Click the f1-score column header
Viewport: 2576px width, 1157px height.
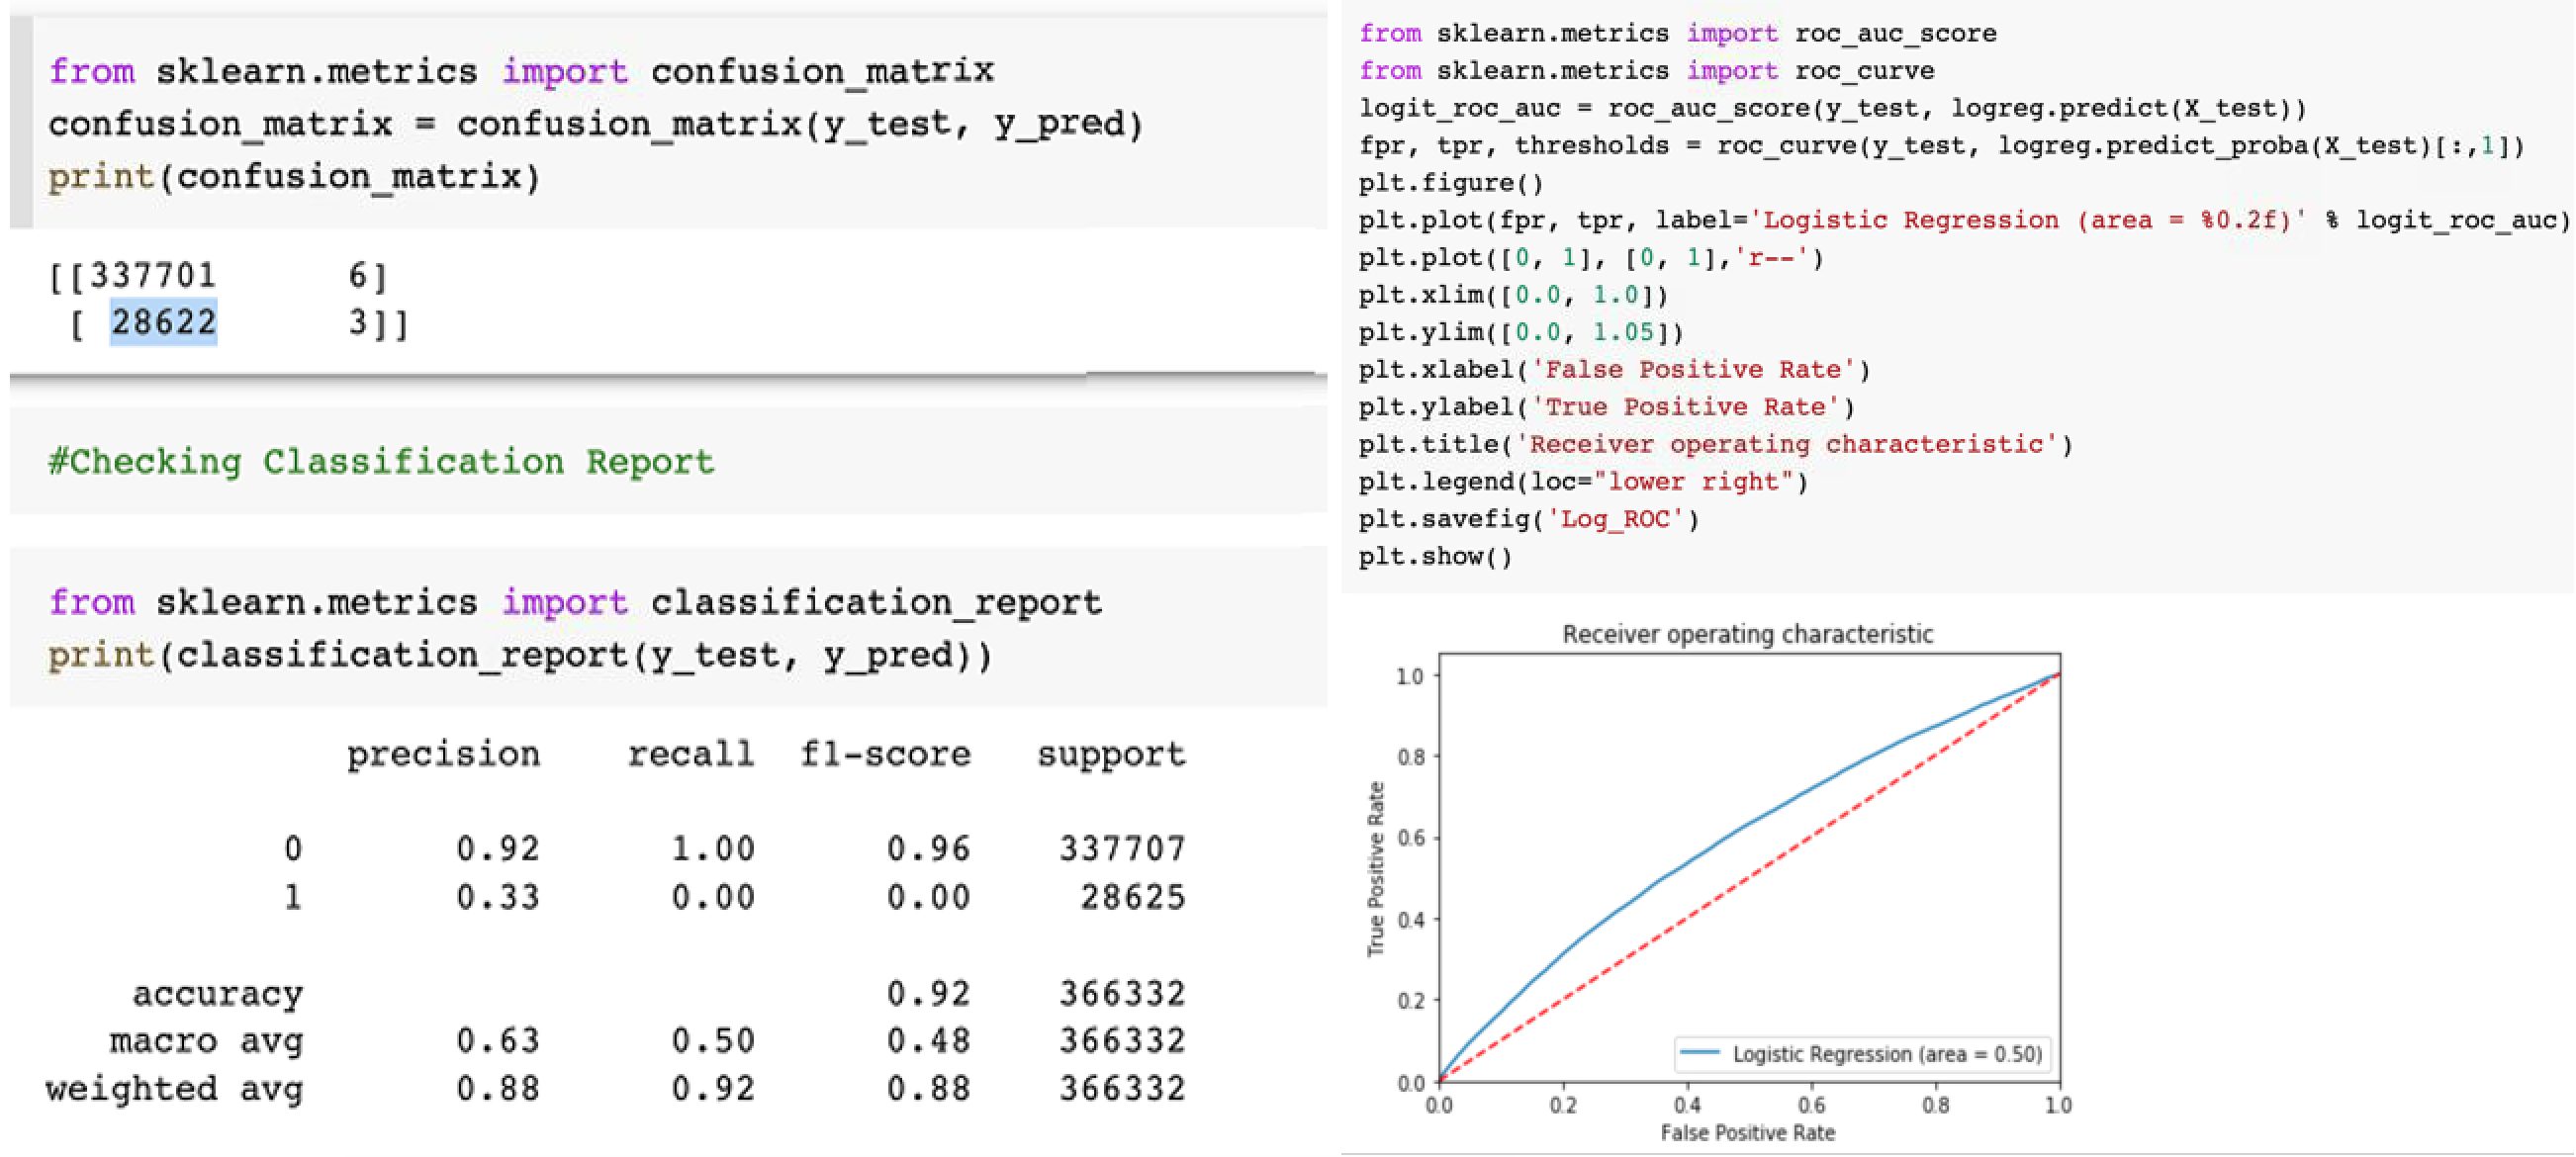coord(885,754)
